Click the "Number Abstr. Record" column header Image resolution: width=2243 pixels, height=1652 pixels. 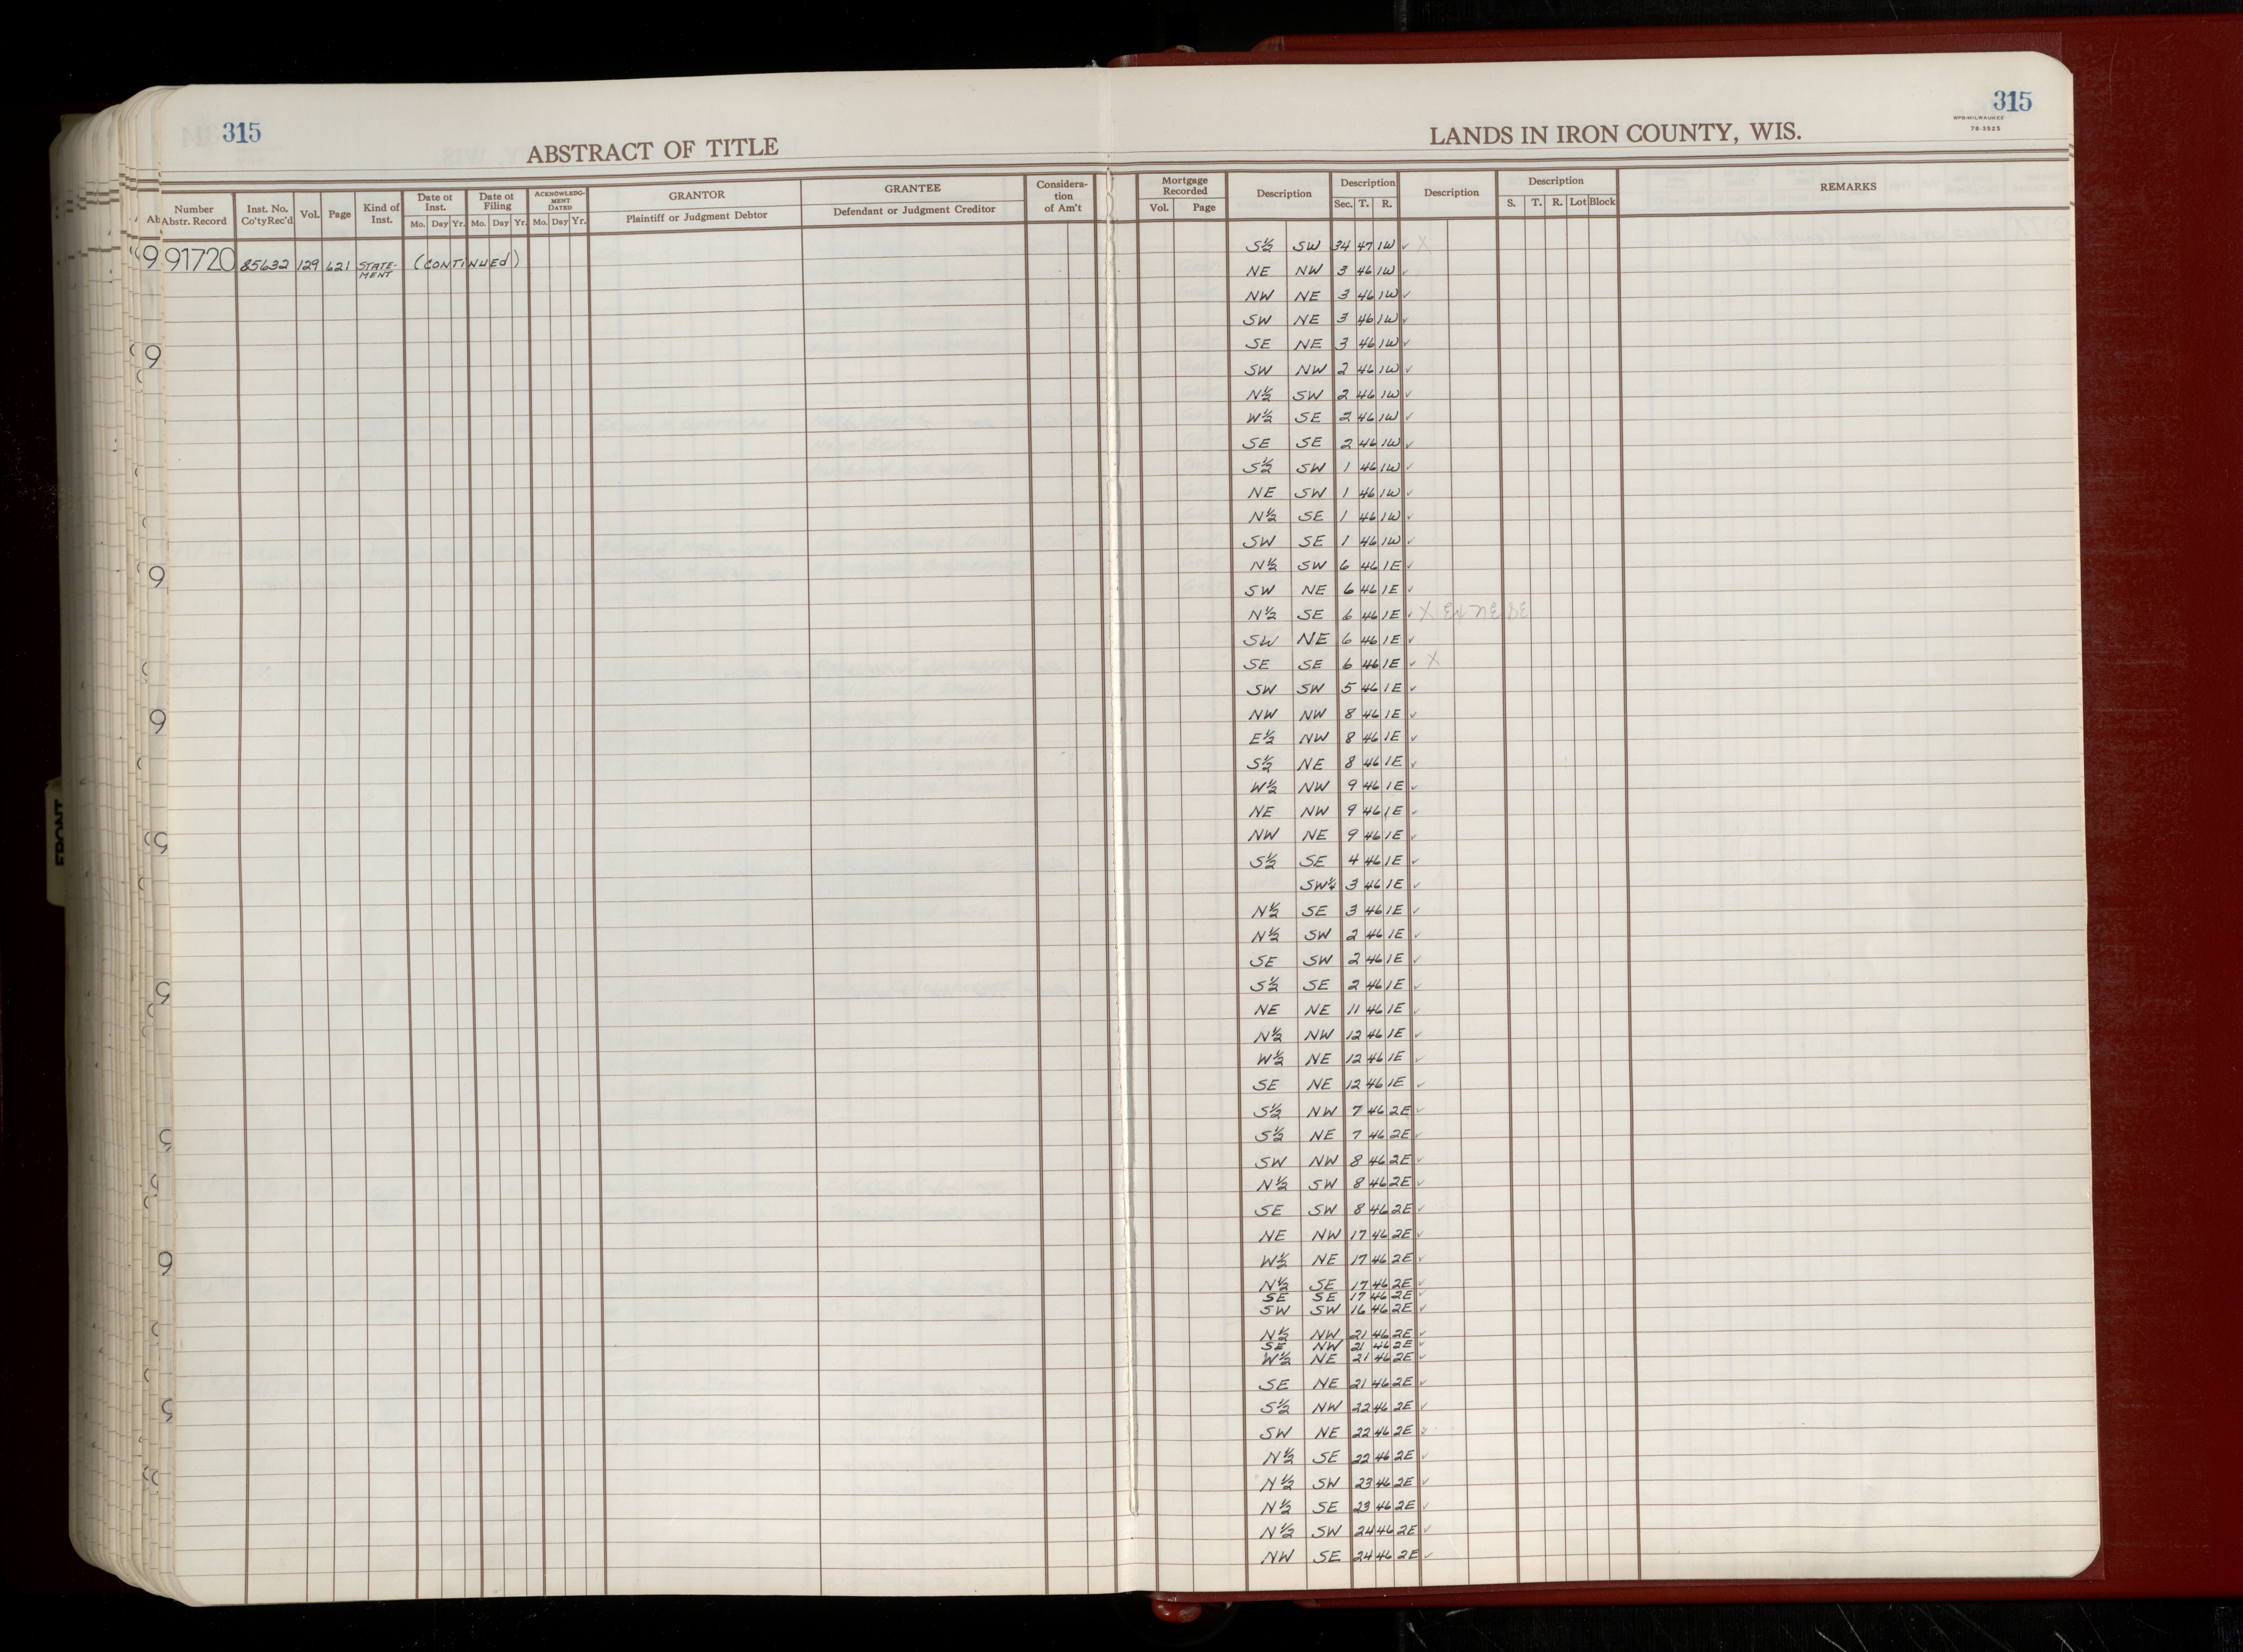[194, 215]
